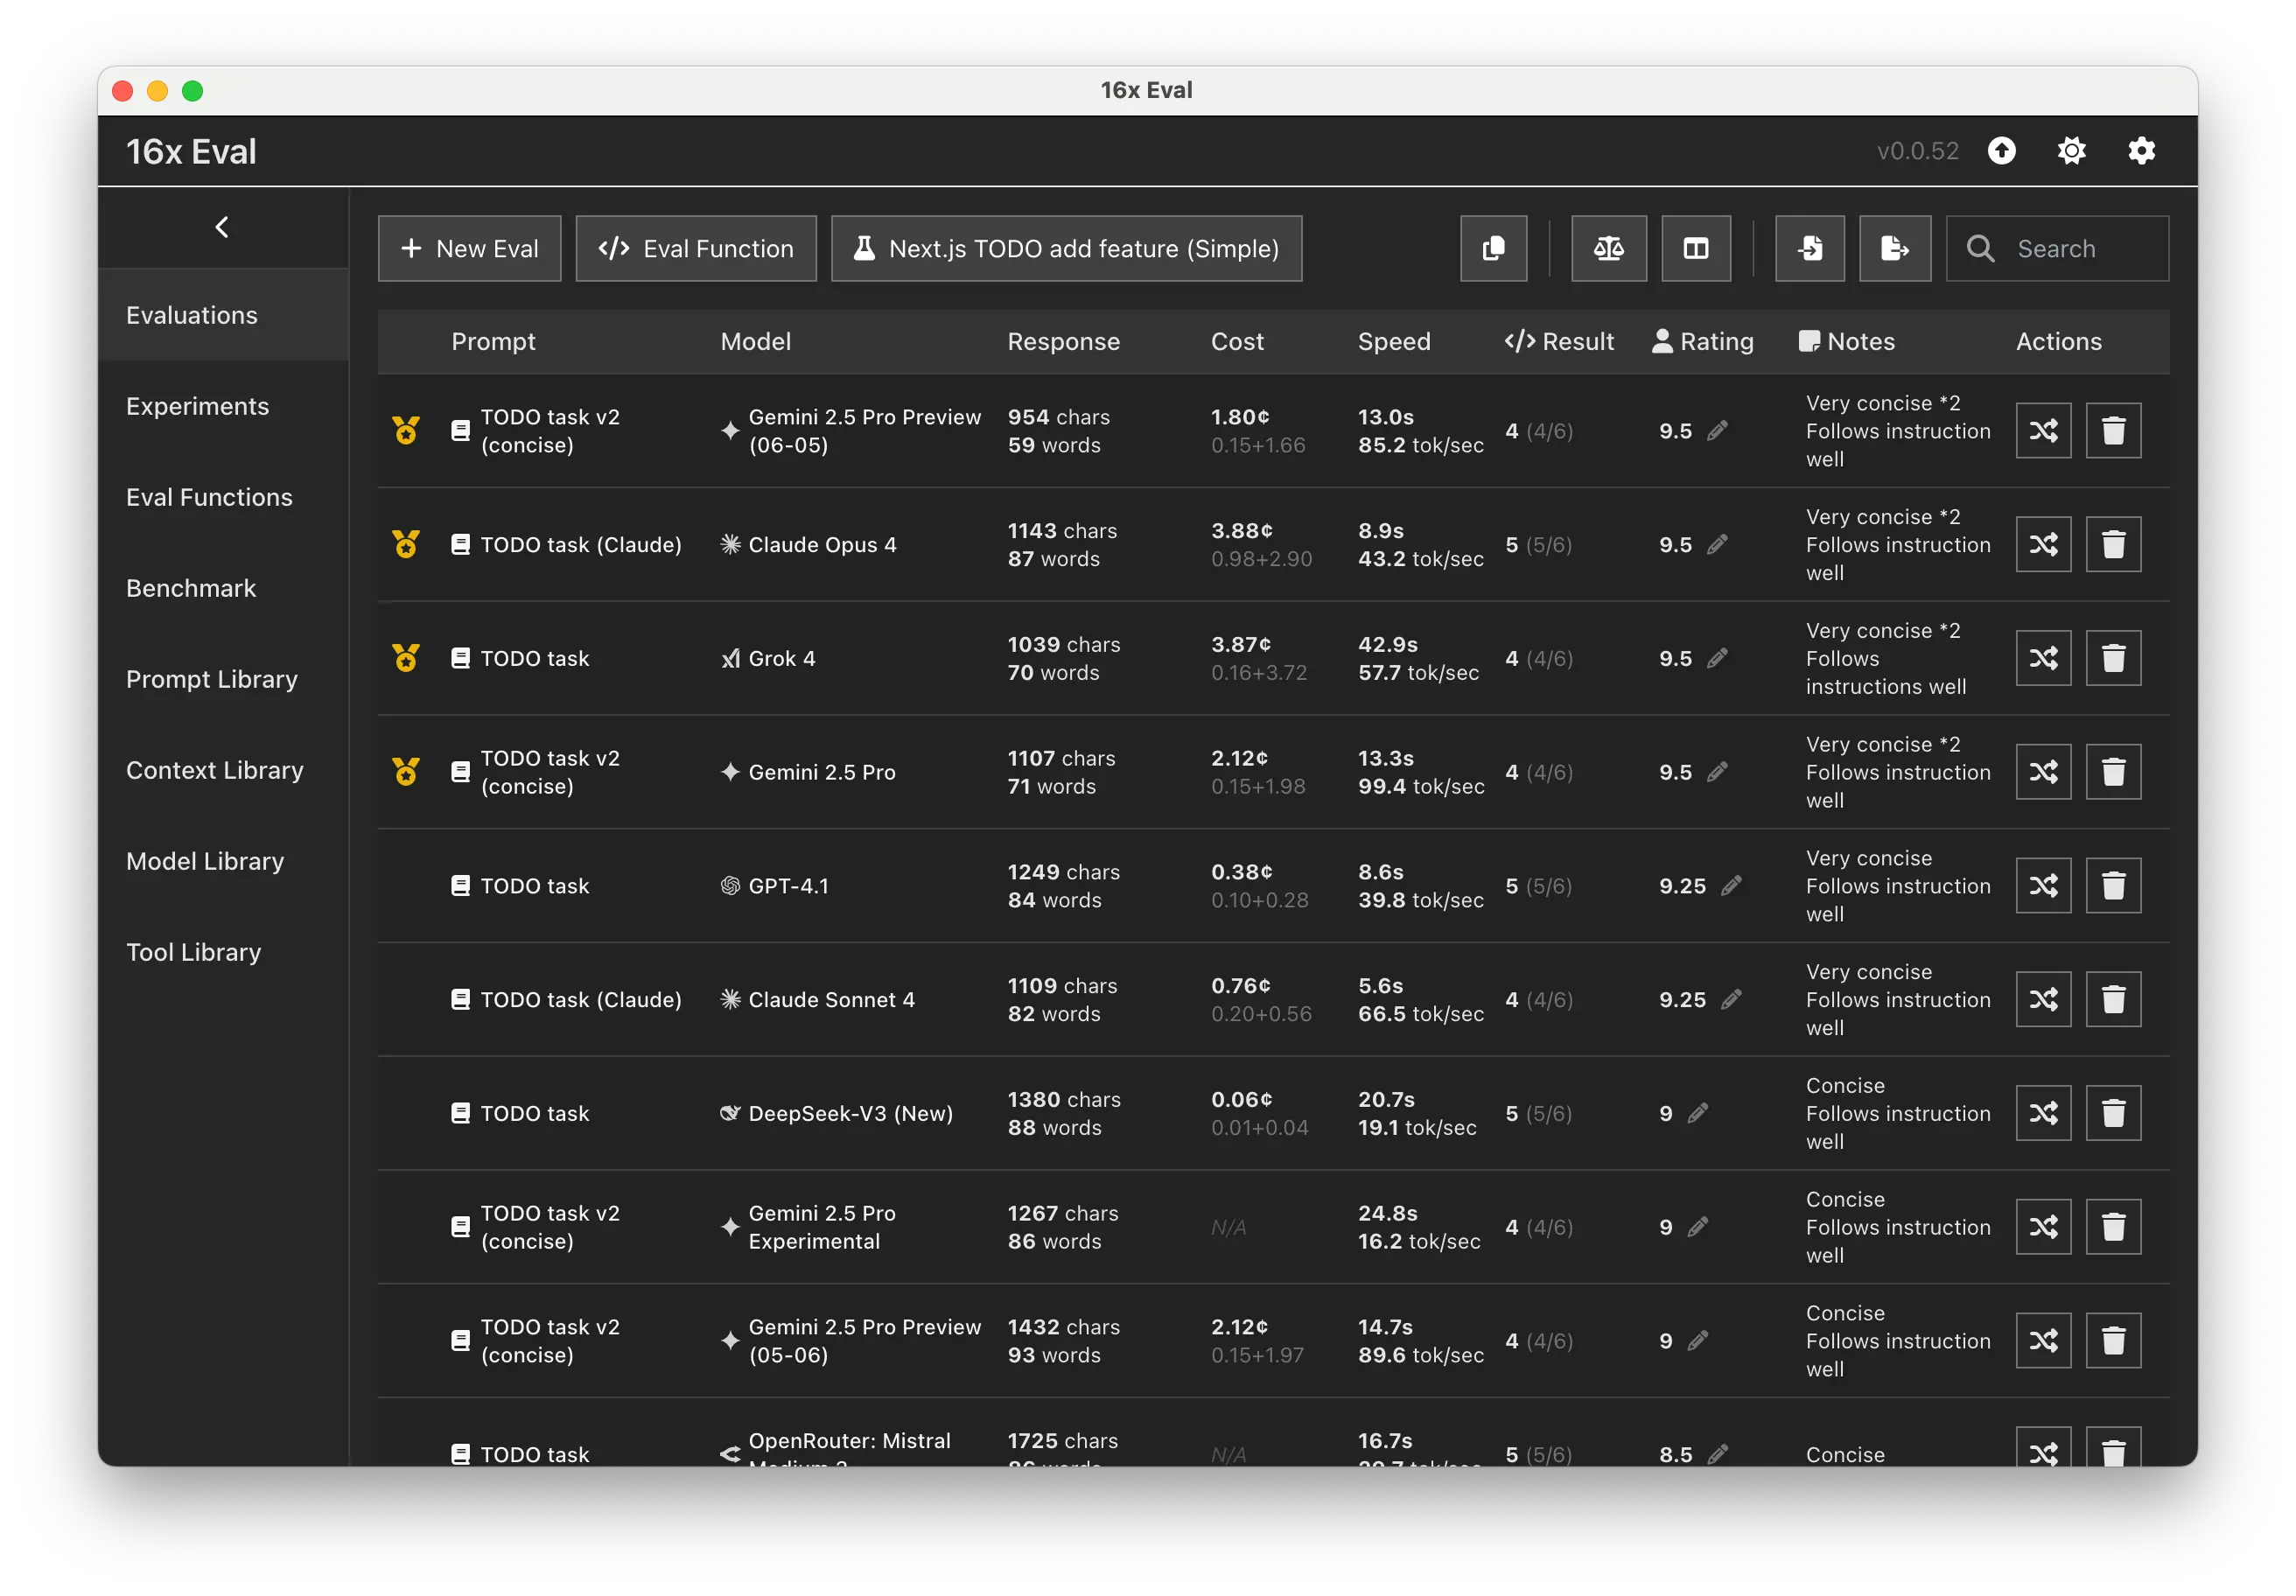Click the upload/update arrow icon in header
2296x1596 pixels.
point(2001,151)
